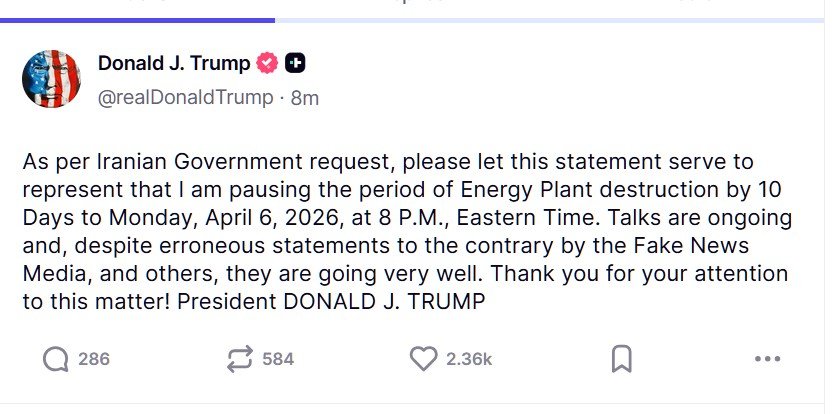View the 584 ReTruths count
Image resolution: width=836 pixels, height=414 pixels.
(x=278, y=359)
